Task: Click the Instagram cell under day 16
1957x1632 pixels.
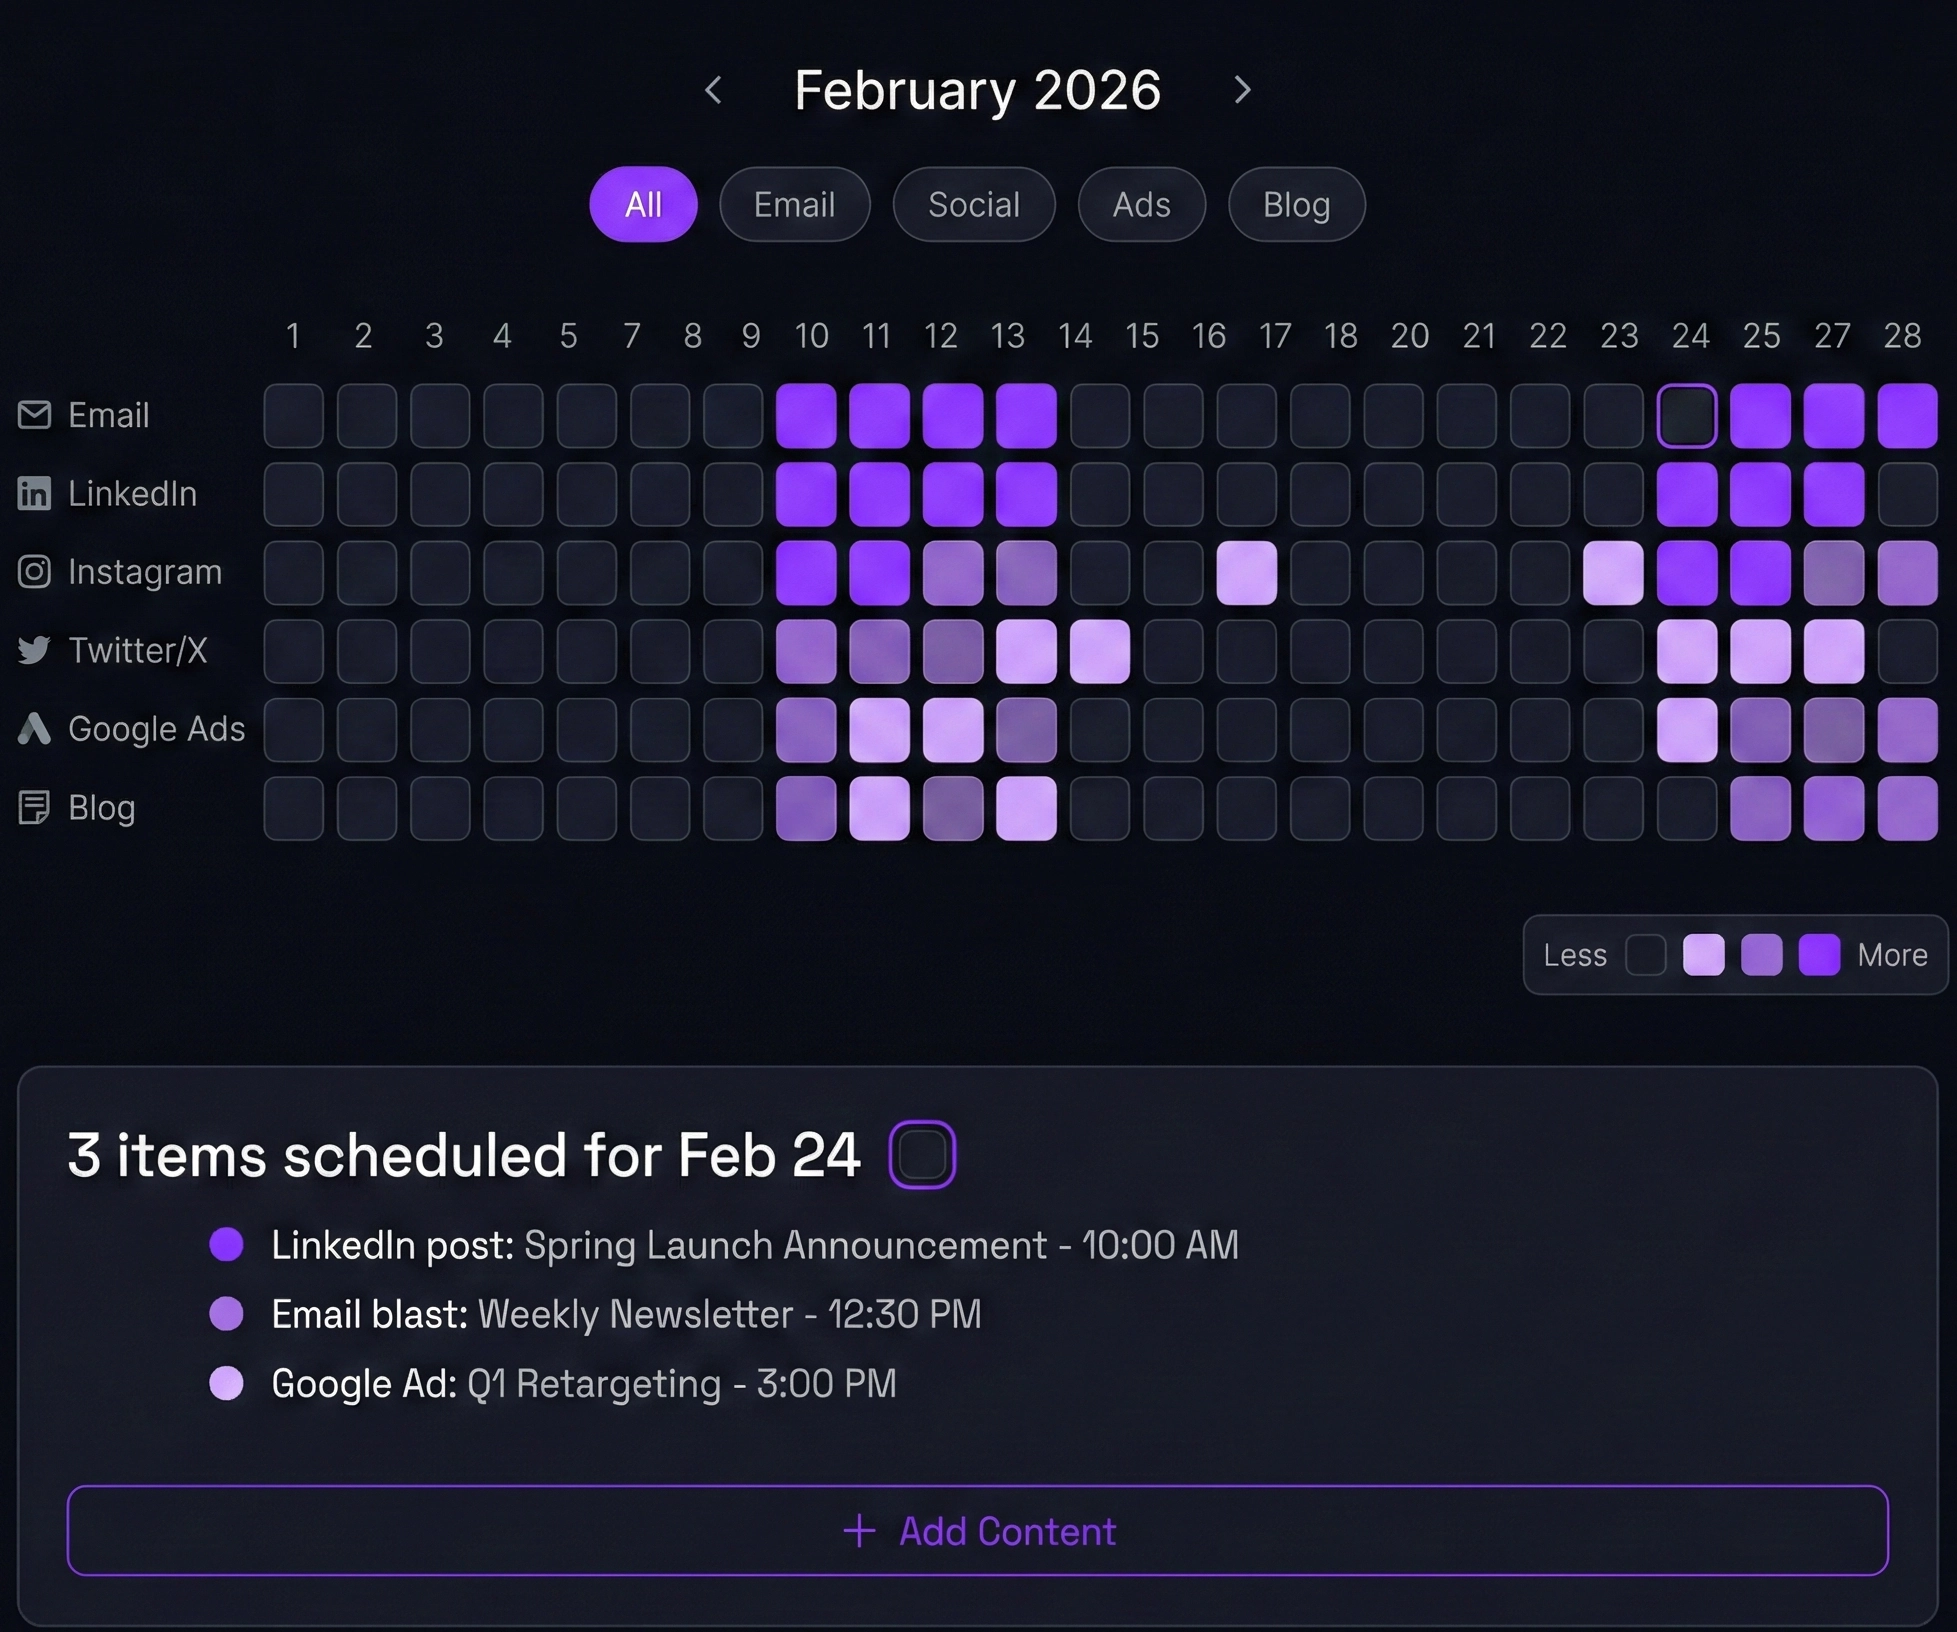Action: click(x=1246, y=572)
